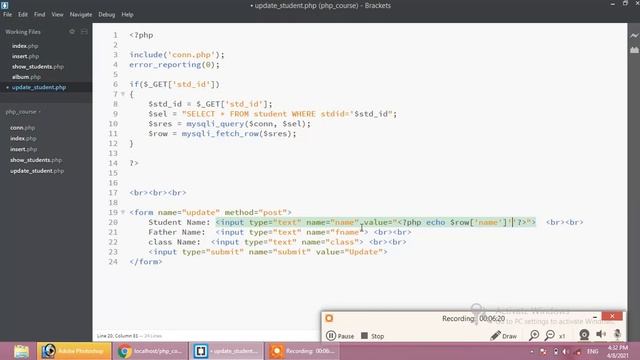This screenshot has width=640, height=360.
Task: Click the submit input tag on line 23
Action: pyautogui.click(x=268, y=252)
